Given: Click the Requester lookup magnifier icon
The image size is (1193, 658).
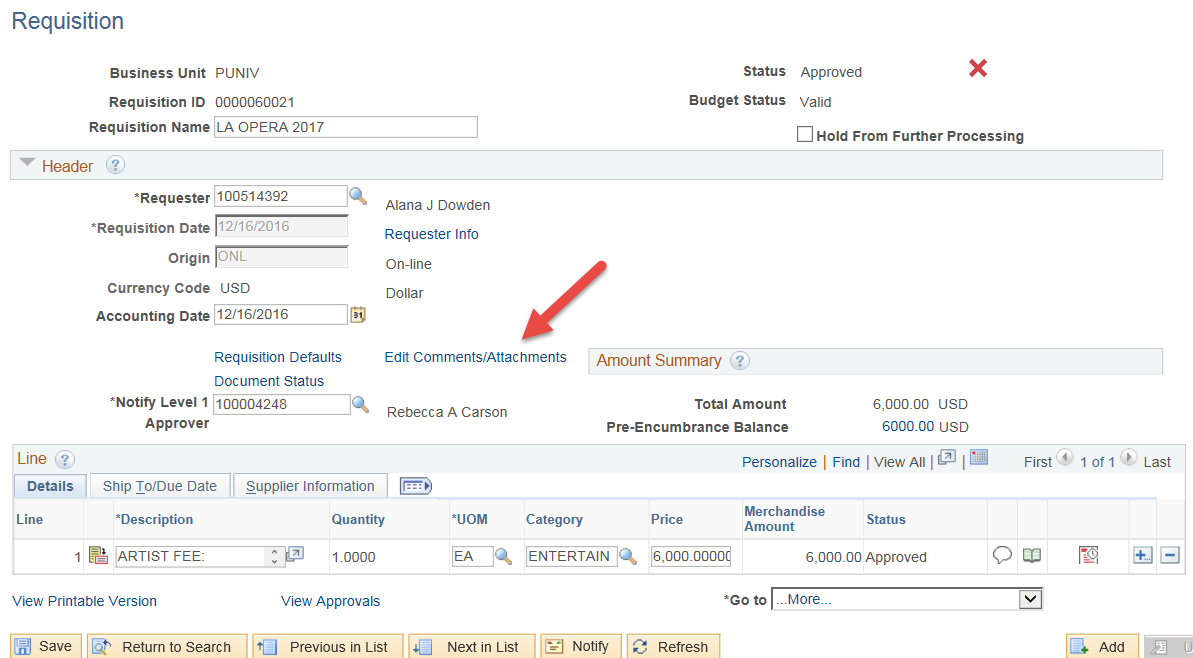Looking at the screenshot, I should tap(358, 196).
